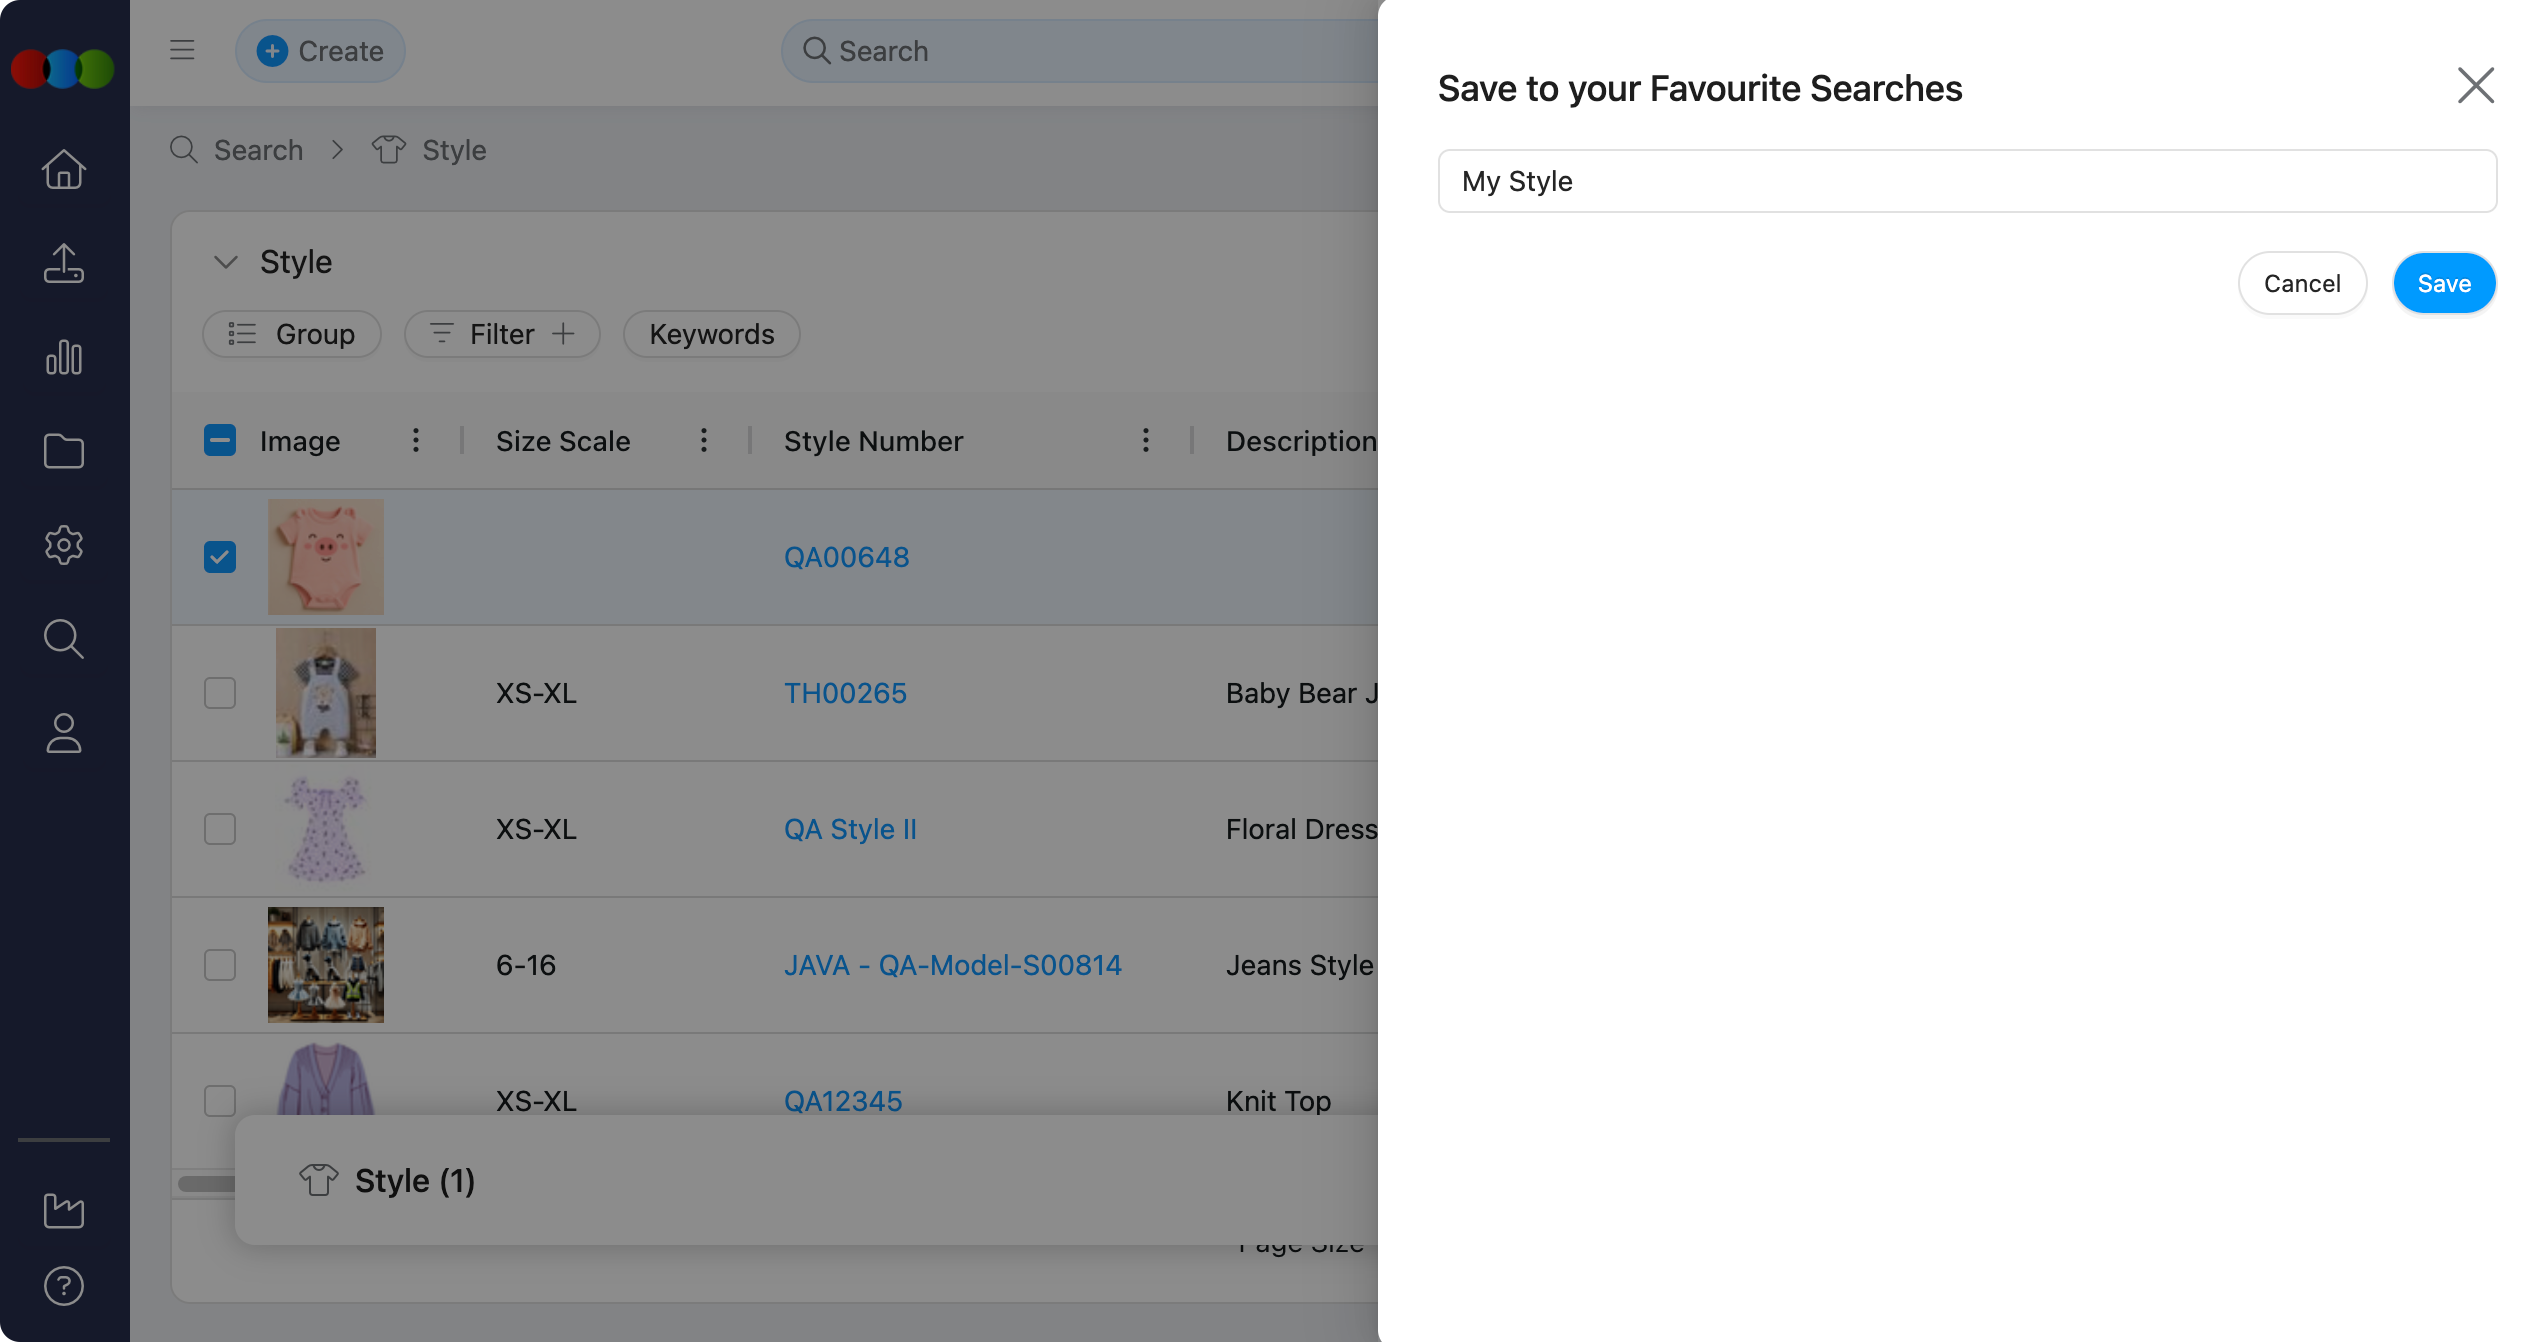This screenshot has width=2534, height=1342.
Task: Open the Keywords filter pill
Action: click(711, 334)
